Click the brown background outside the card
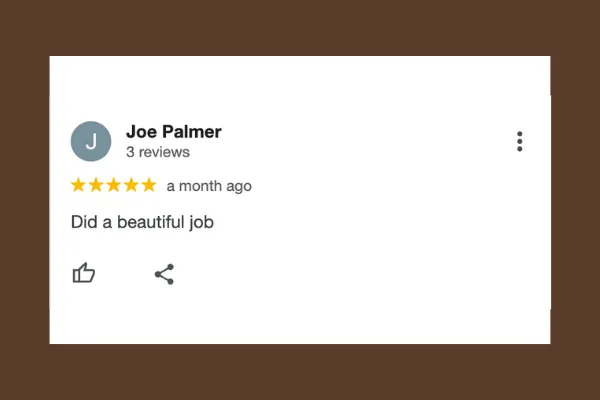The image size is (600, 400). (300, 27)
